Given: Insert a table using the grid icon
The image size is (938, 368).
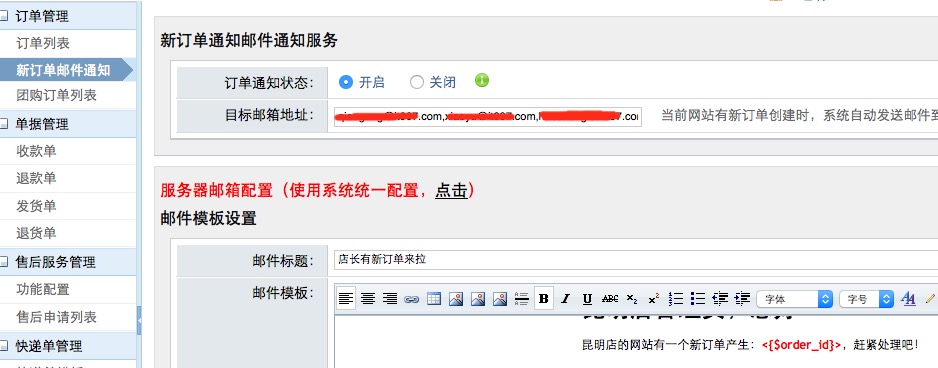Looking at the screenshot, I should click(434, 299).
